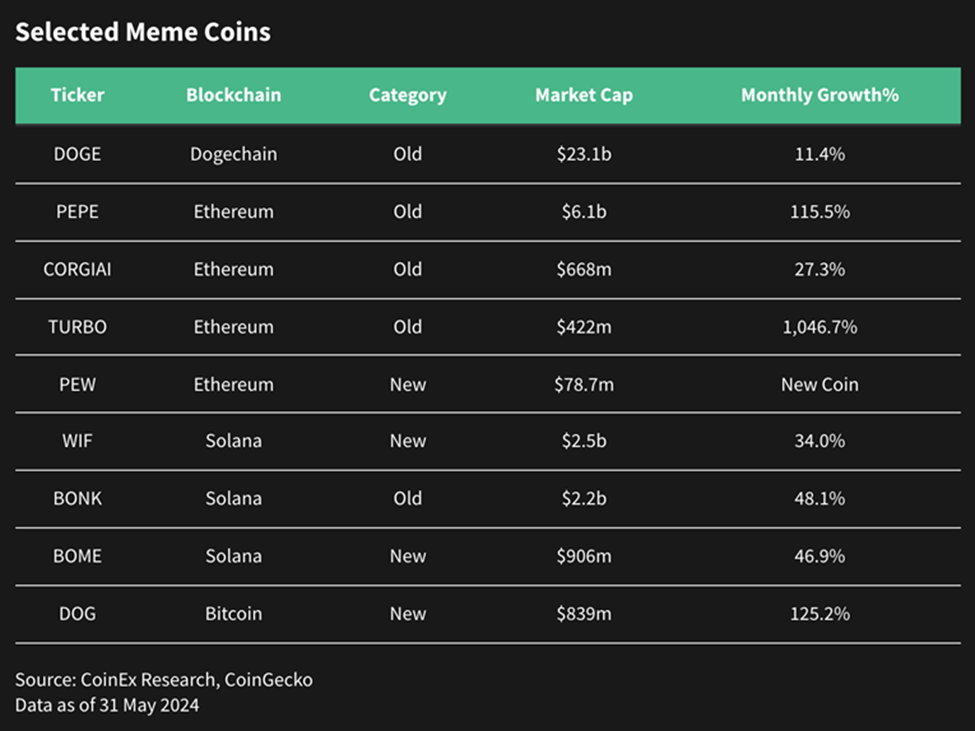Click the CoinEx Research, CoinGecko source line
The width and height of the screenshot is (975, 731).
(163, 680)
